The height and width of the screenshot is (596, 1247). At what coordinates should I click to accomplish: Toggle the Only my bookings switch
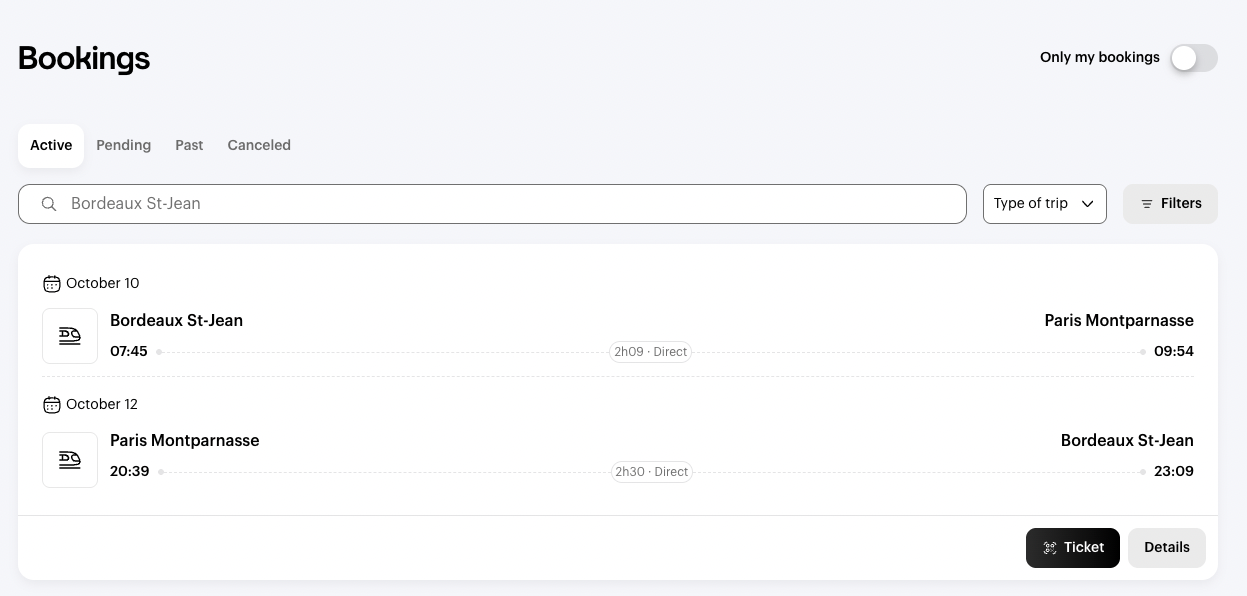click(1194, 58)
